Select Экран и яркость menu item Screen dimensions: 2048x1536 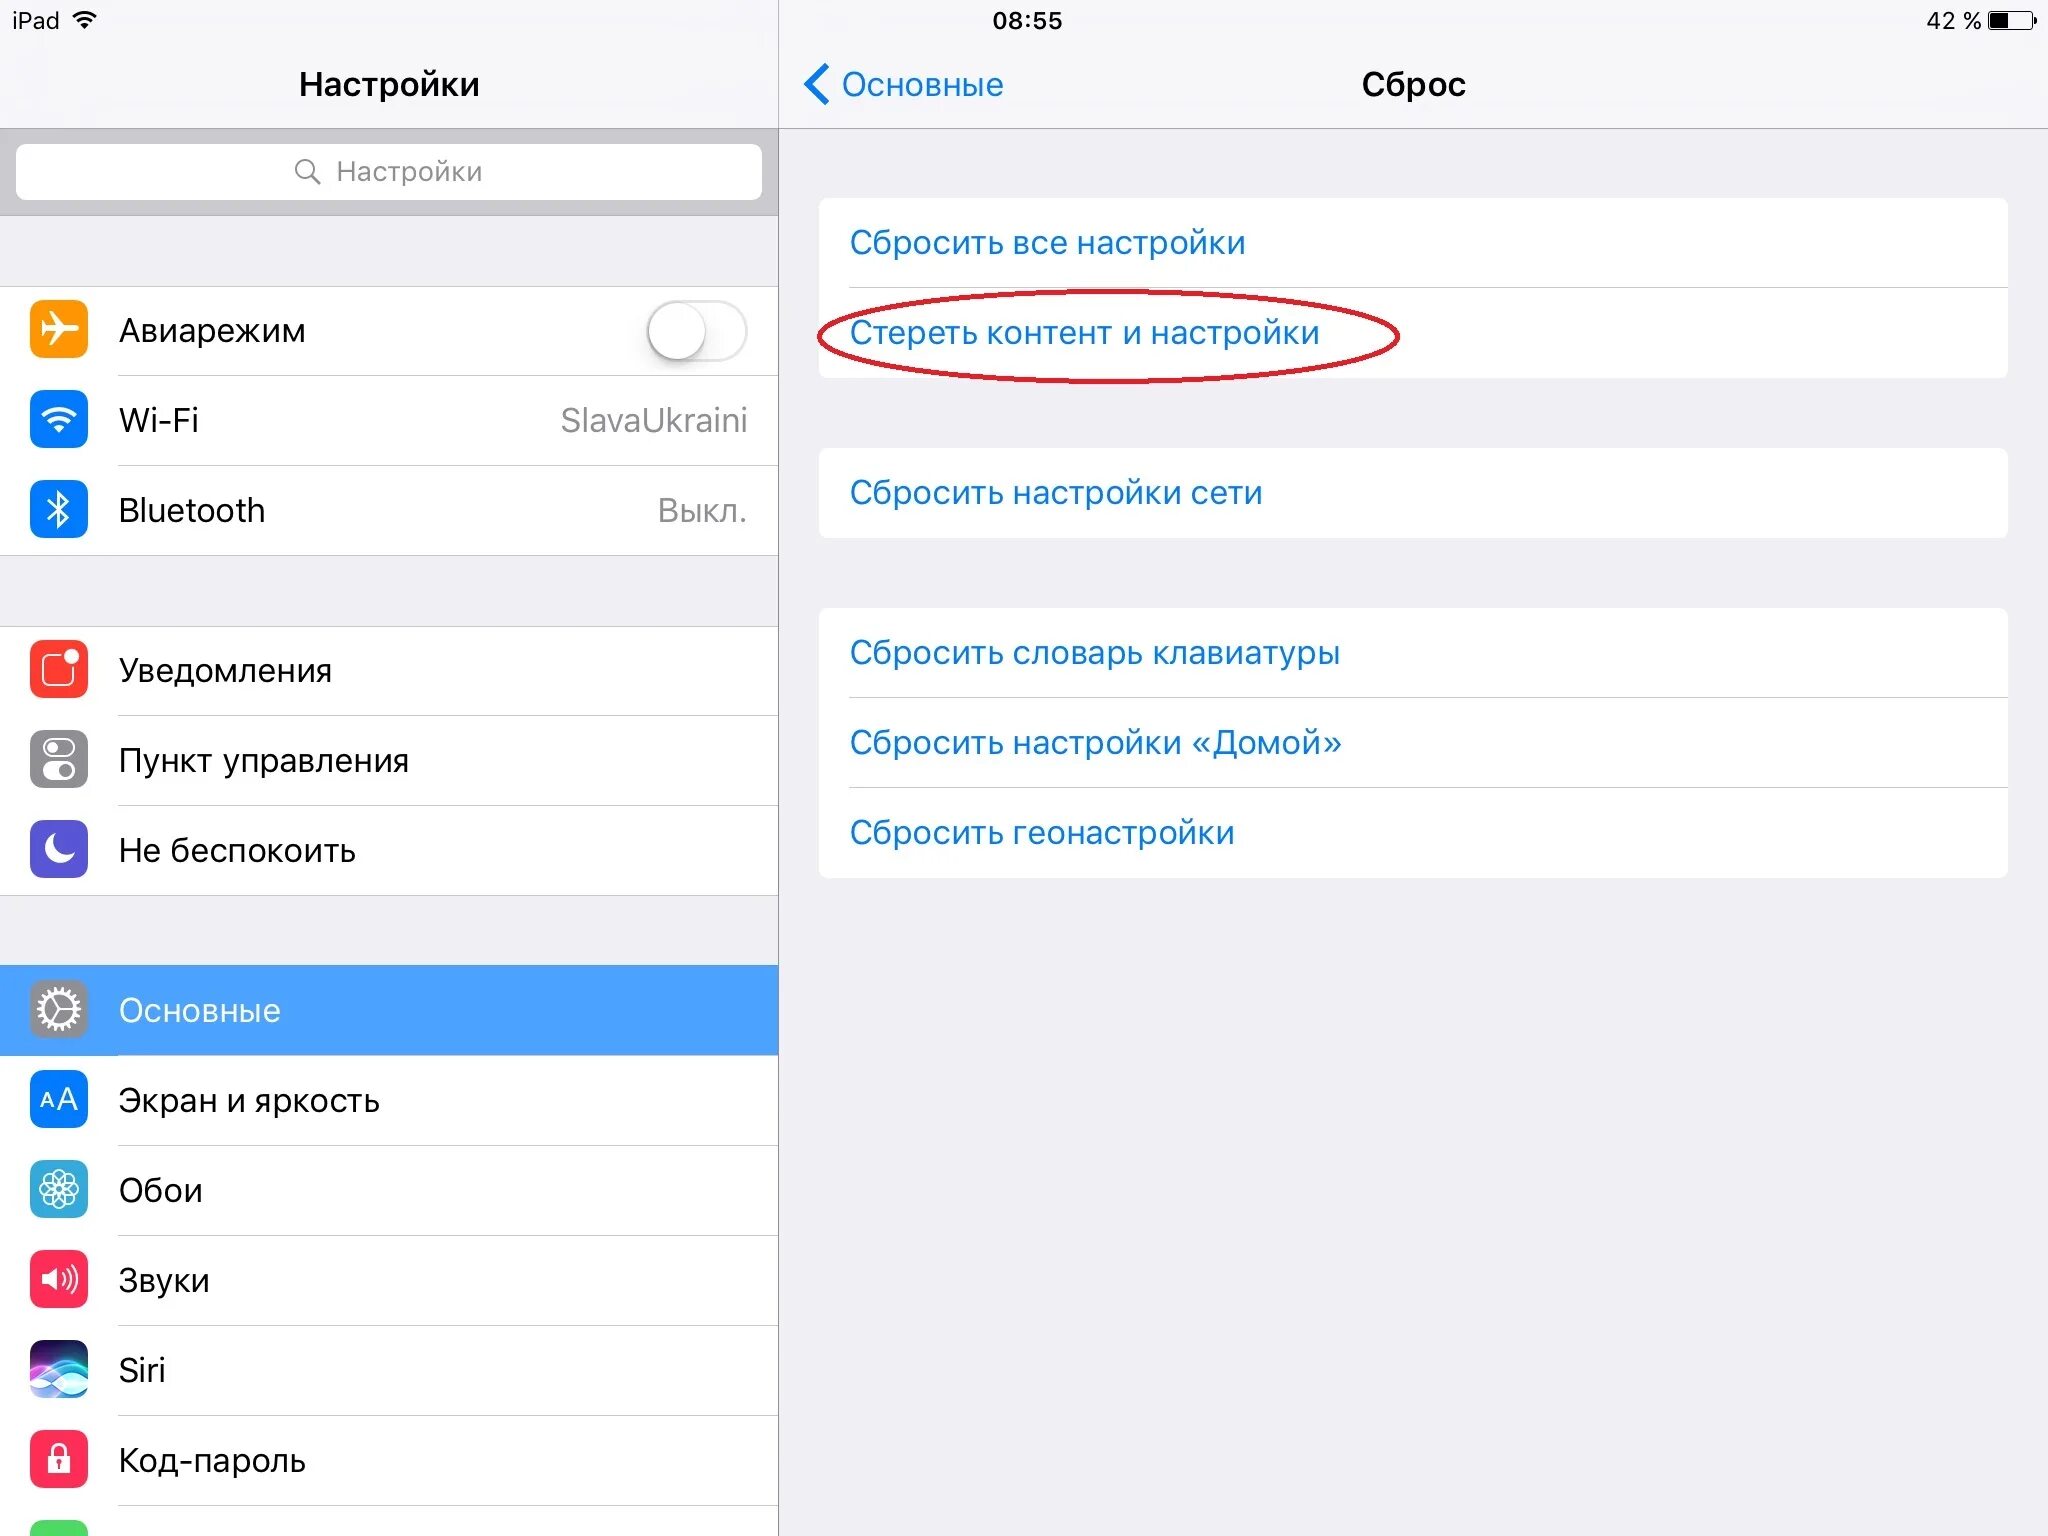[389, 1100]
